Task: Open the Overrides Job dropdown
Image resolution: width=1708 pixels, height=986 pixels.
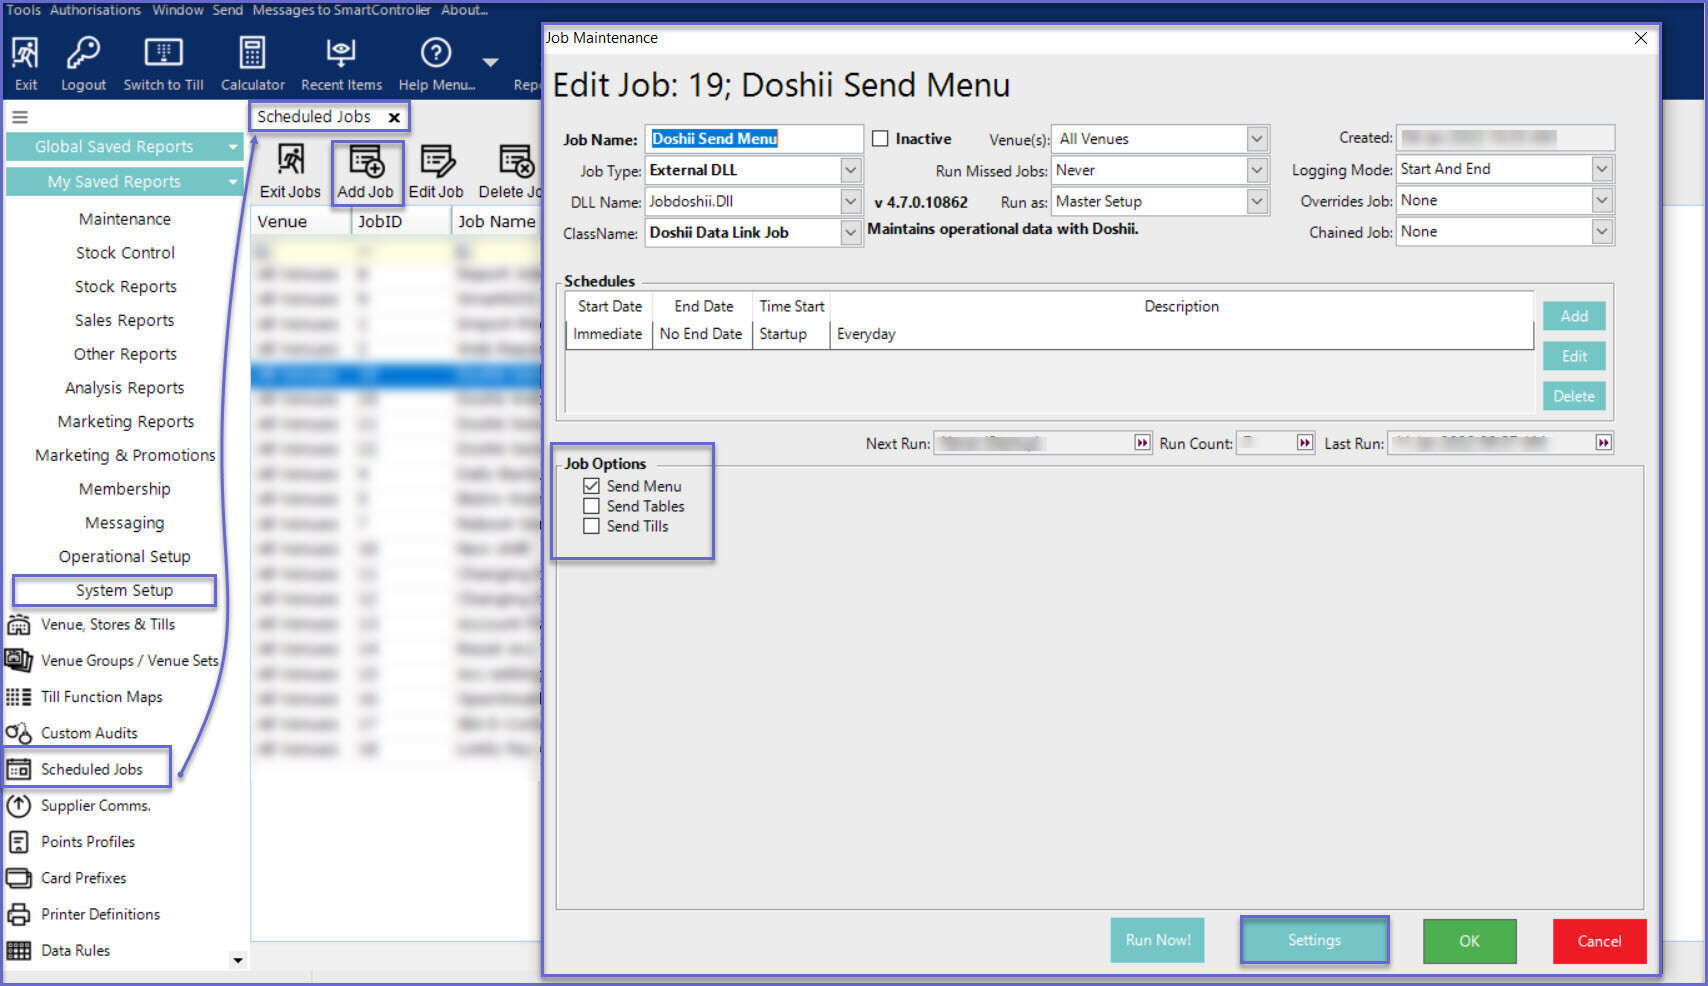Action: click(x=1602, y=200)
